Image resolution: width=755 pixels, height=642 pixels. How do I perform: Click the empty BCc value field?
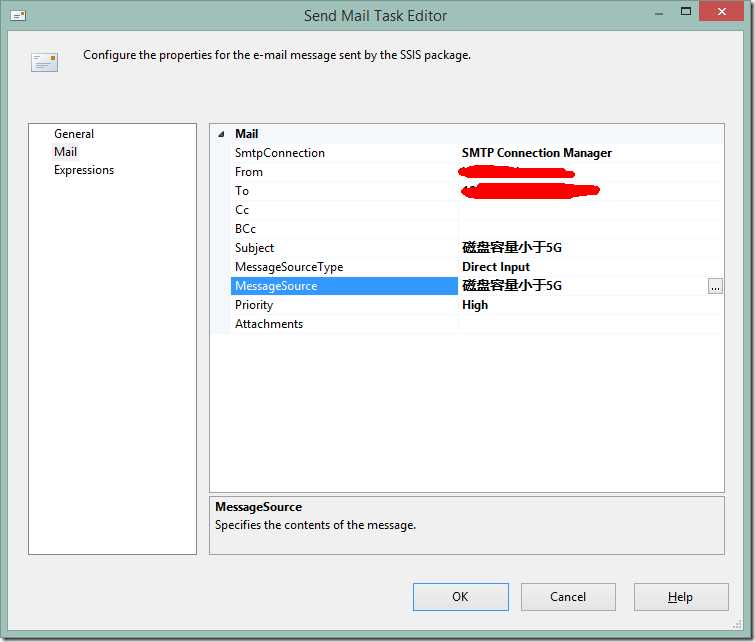tap(590, 229)
